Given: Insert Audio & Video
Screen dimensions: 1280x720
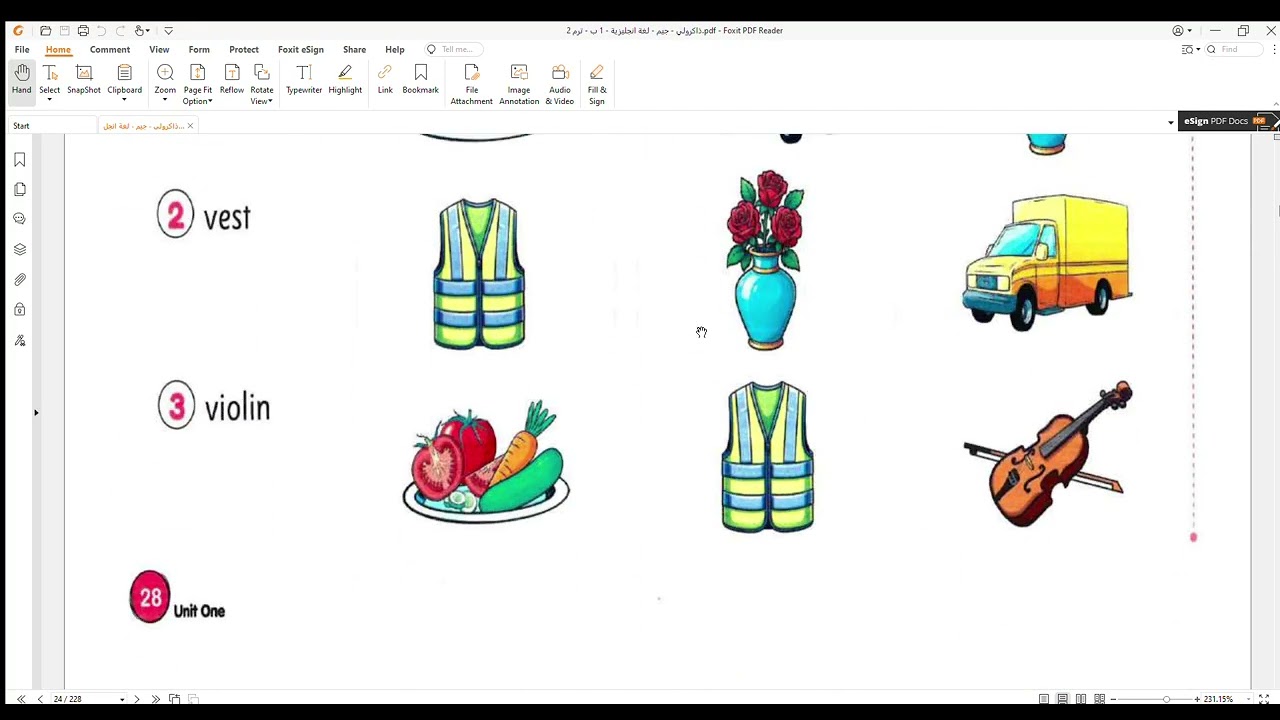Looking at the screenshot, I should (x=560, y=84).
